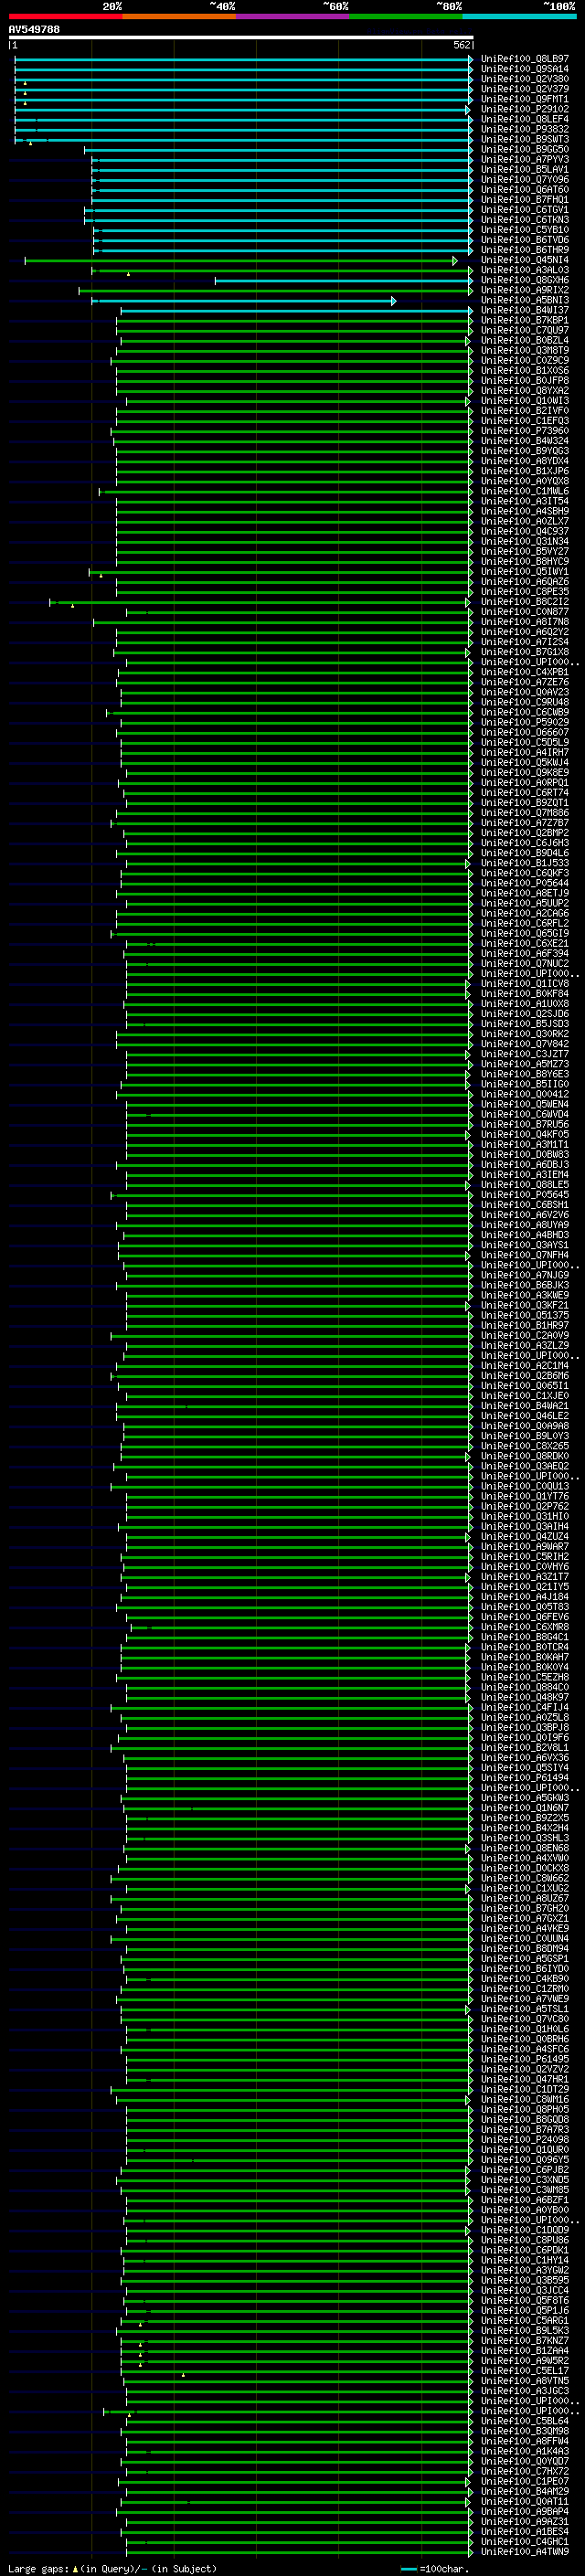Select the green ~80% legend segment

point(406,16)
